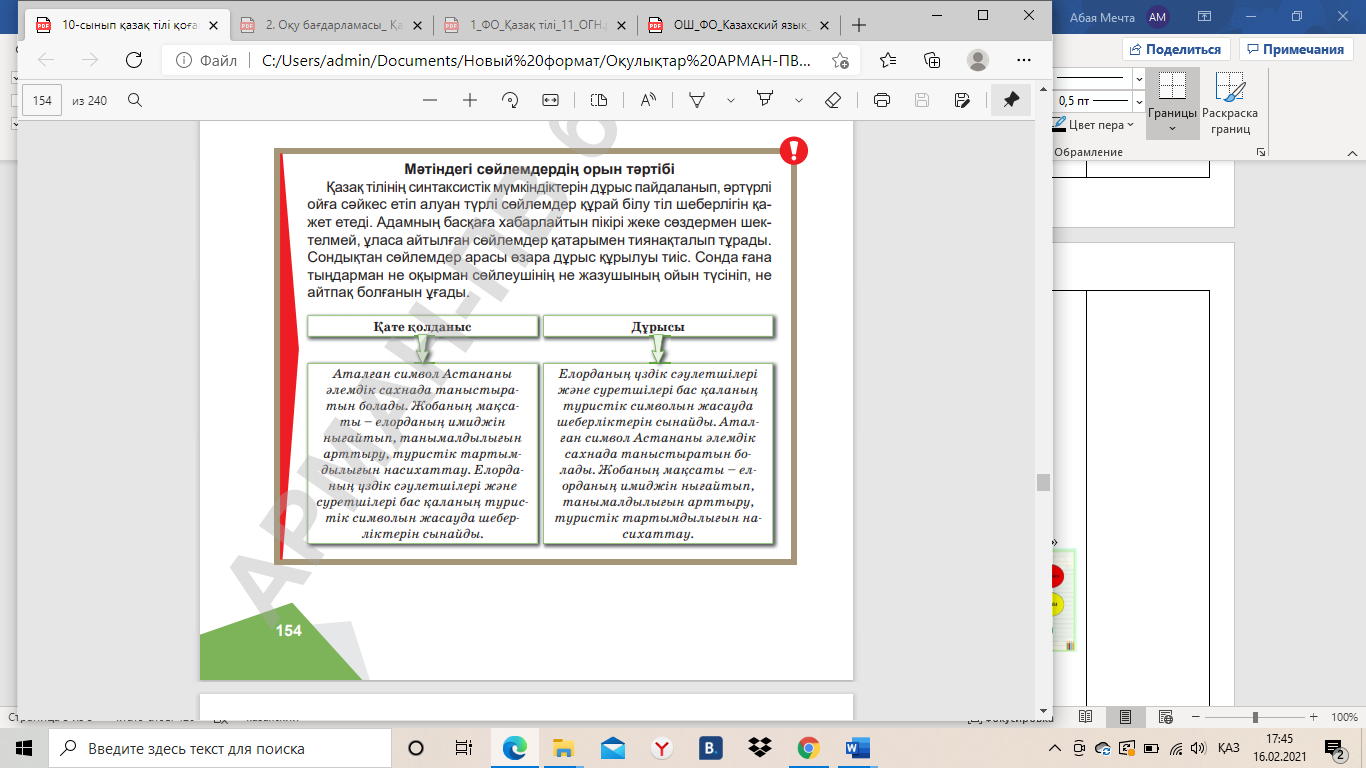Open Draw pen options dropdown
Viewport: 1366px width, 768px height.
[731, 100]
